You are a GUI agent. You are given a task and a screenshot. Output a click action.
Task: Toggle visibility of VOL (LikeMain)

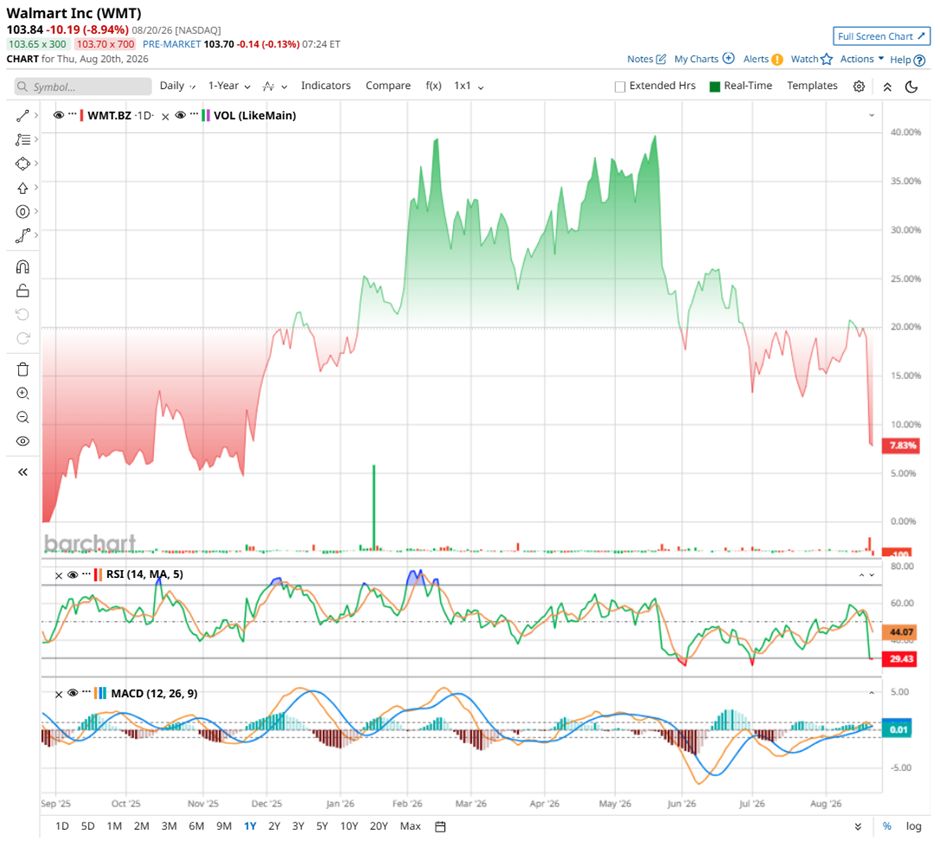(x=180, y=115)
